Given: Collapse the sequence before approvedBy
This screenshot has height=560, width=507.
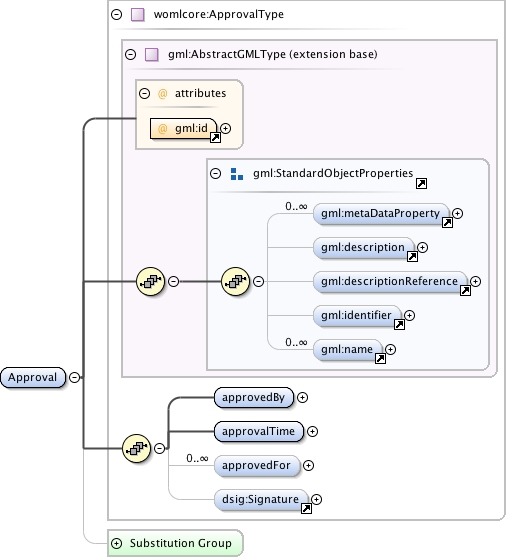Looking at the screenshot, I should (x=159, y=448).
